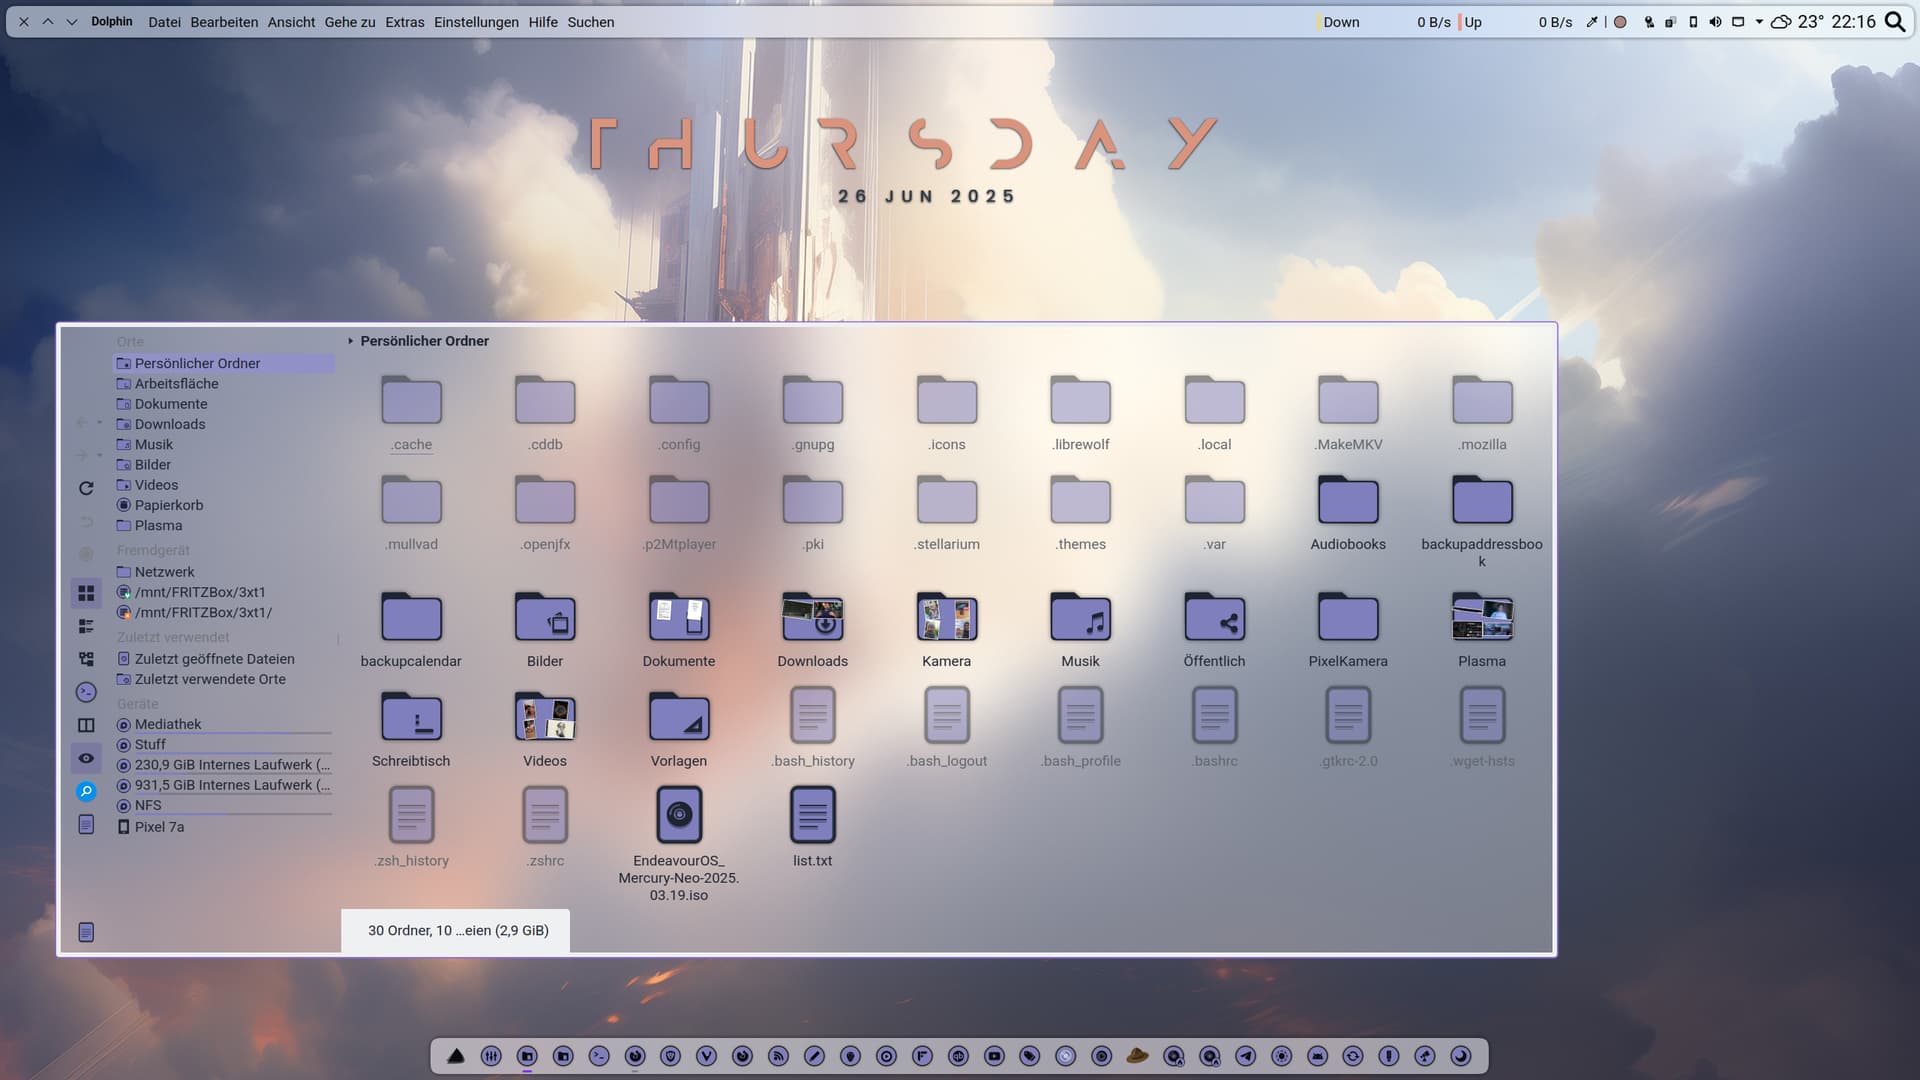Click the reload folder icon
Image resolution: width=1920 pixels, height=1080 pixels.
coord(86,488)
